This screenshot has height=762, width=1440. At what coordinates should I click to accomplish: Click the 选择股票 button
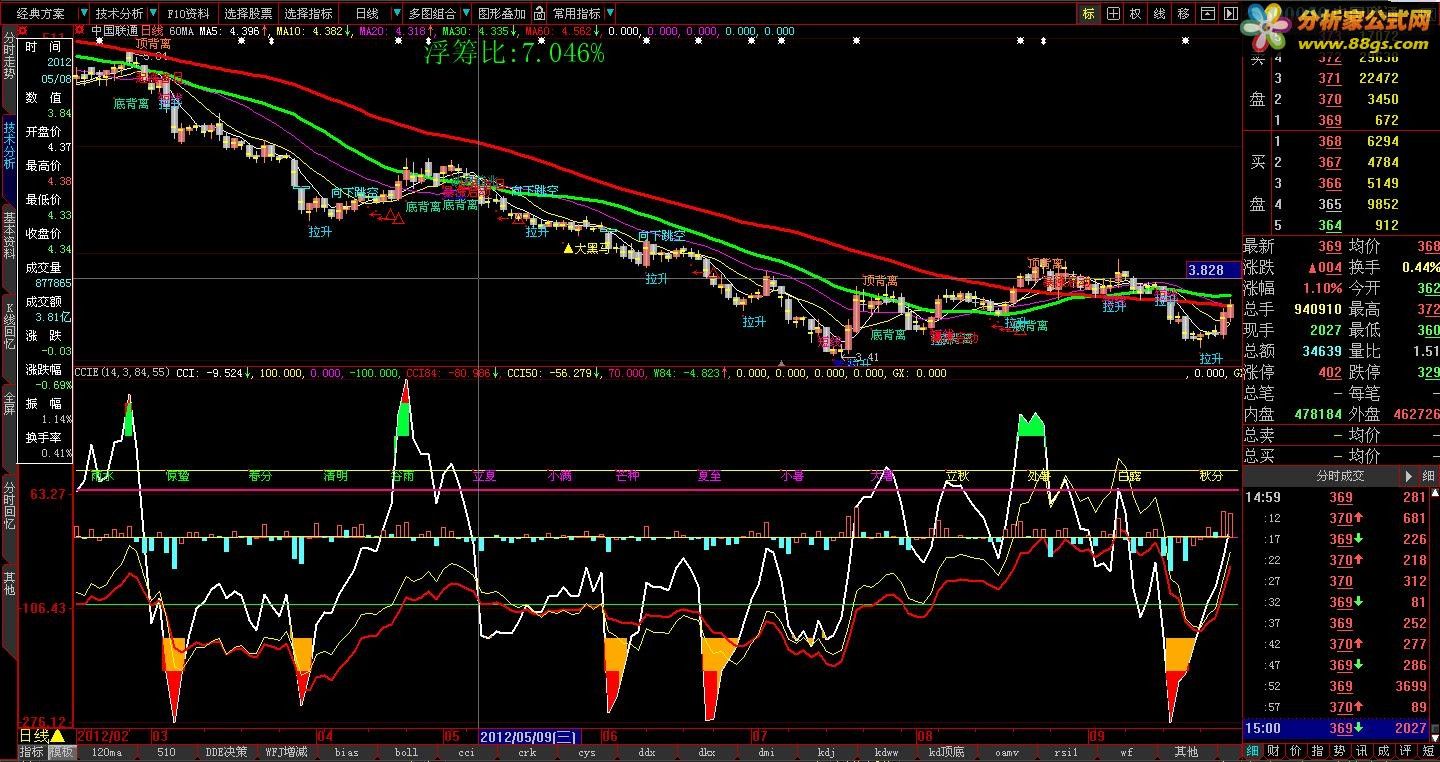click(248, 14)
